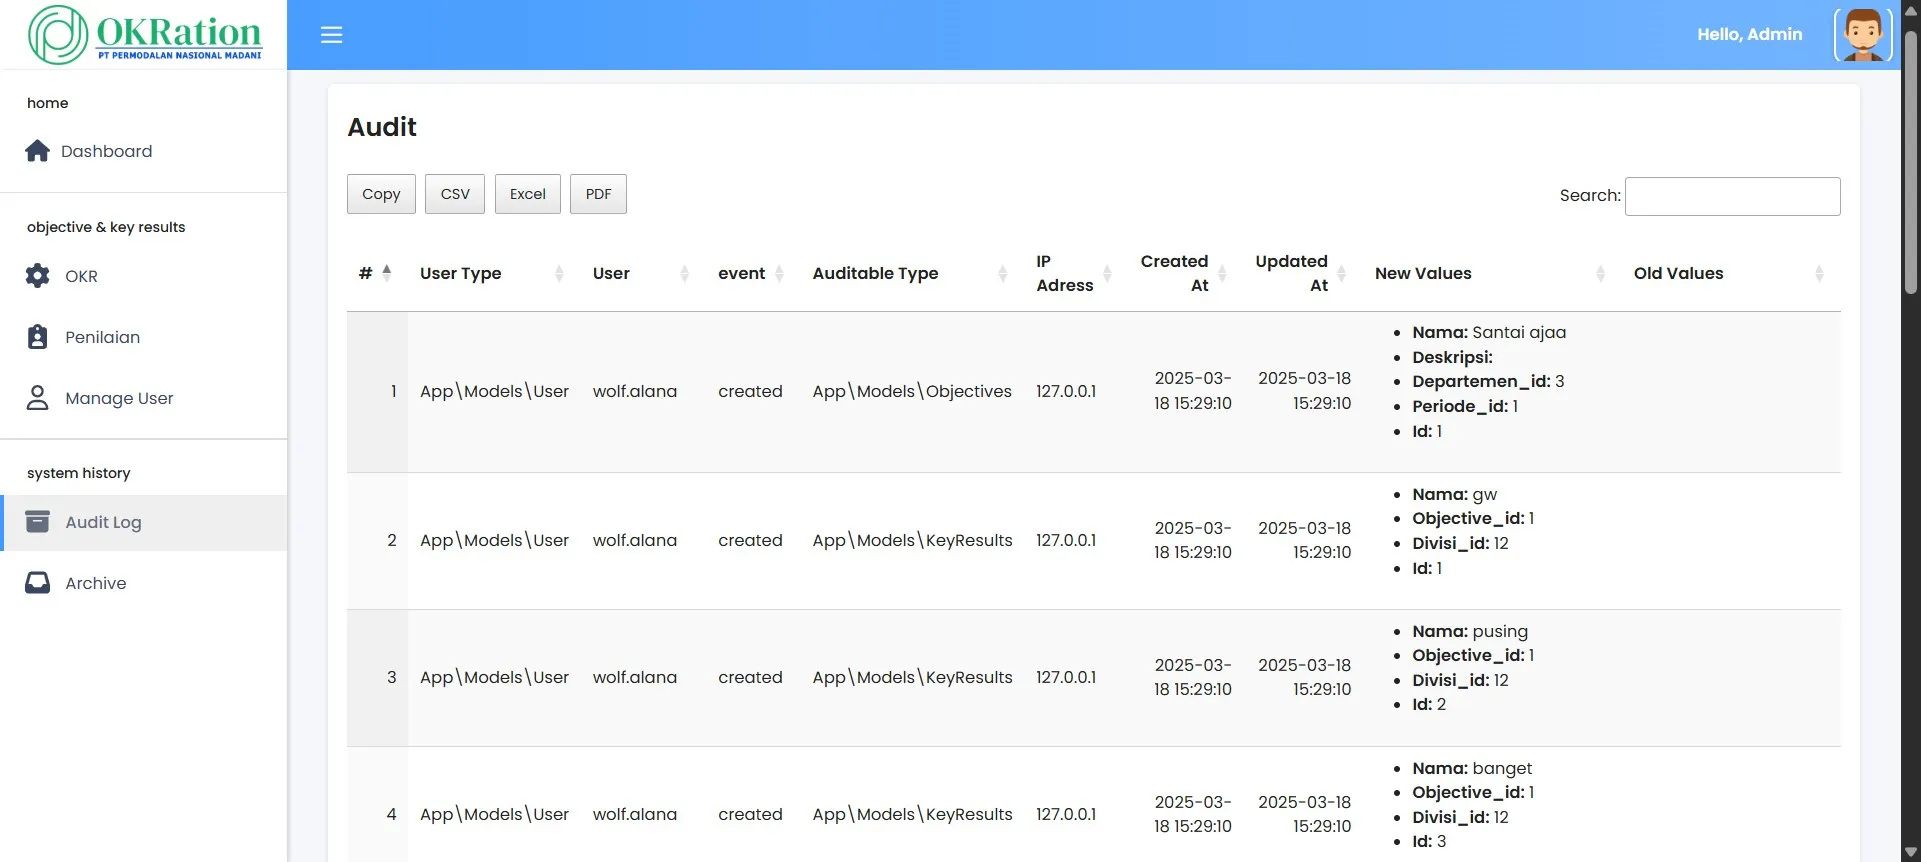Click the OKR gear icon
This screenshot has height=862, width=1921.
tap(37, 276)
